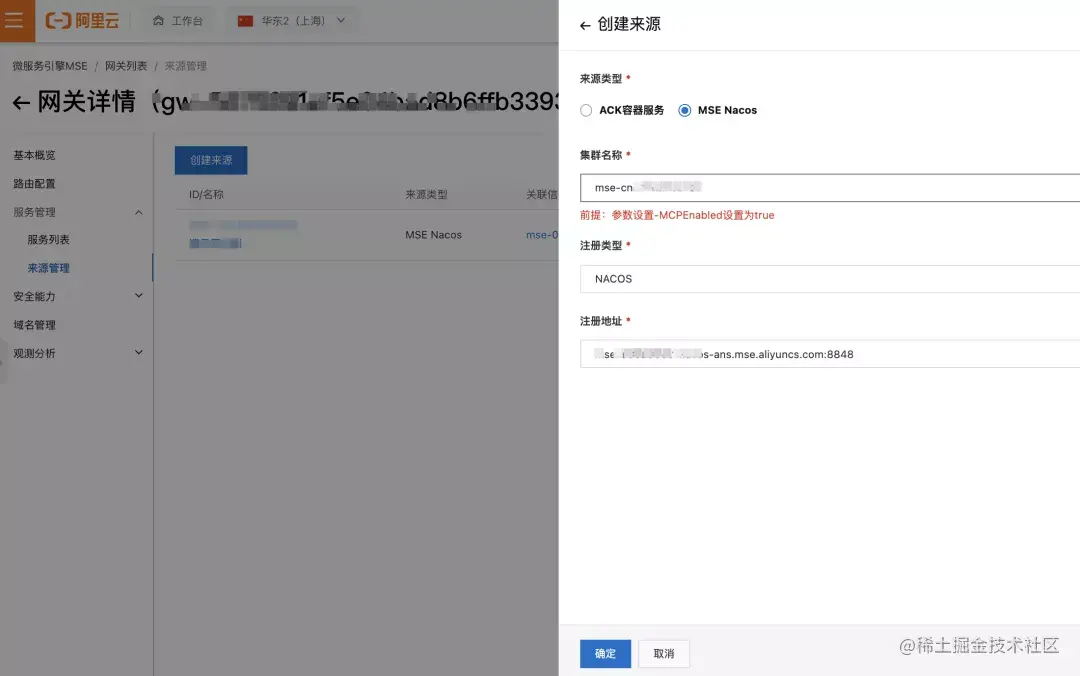
Task: Collapse the 服务管理 sidebar section
Action: 138,212
